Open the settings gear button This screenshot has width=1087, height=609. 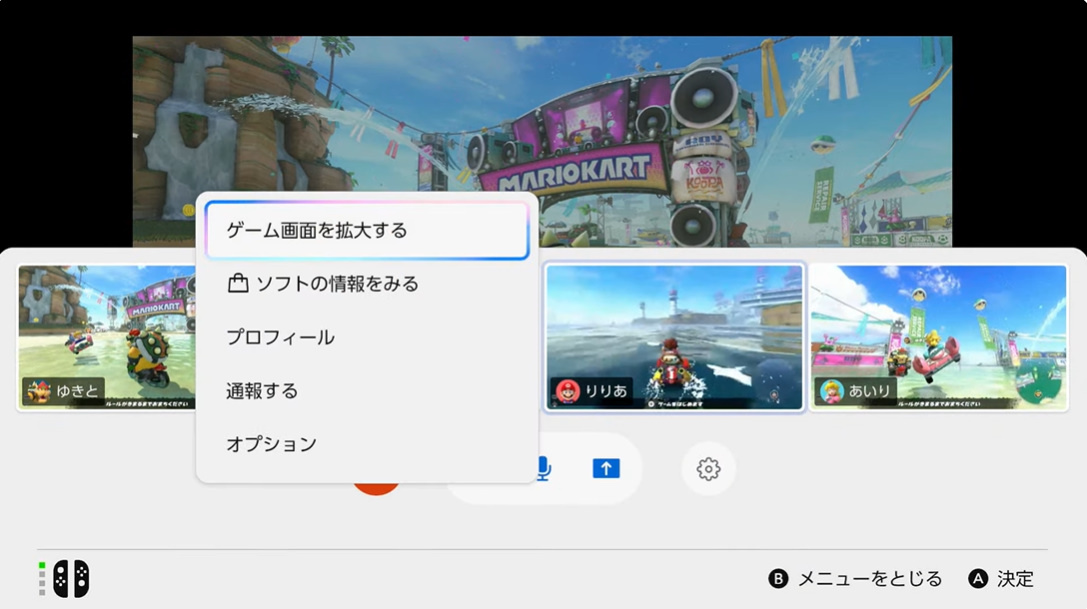point(708,468)
